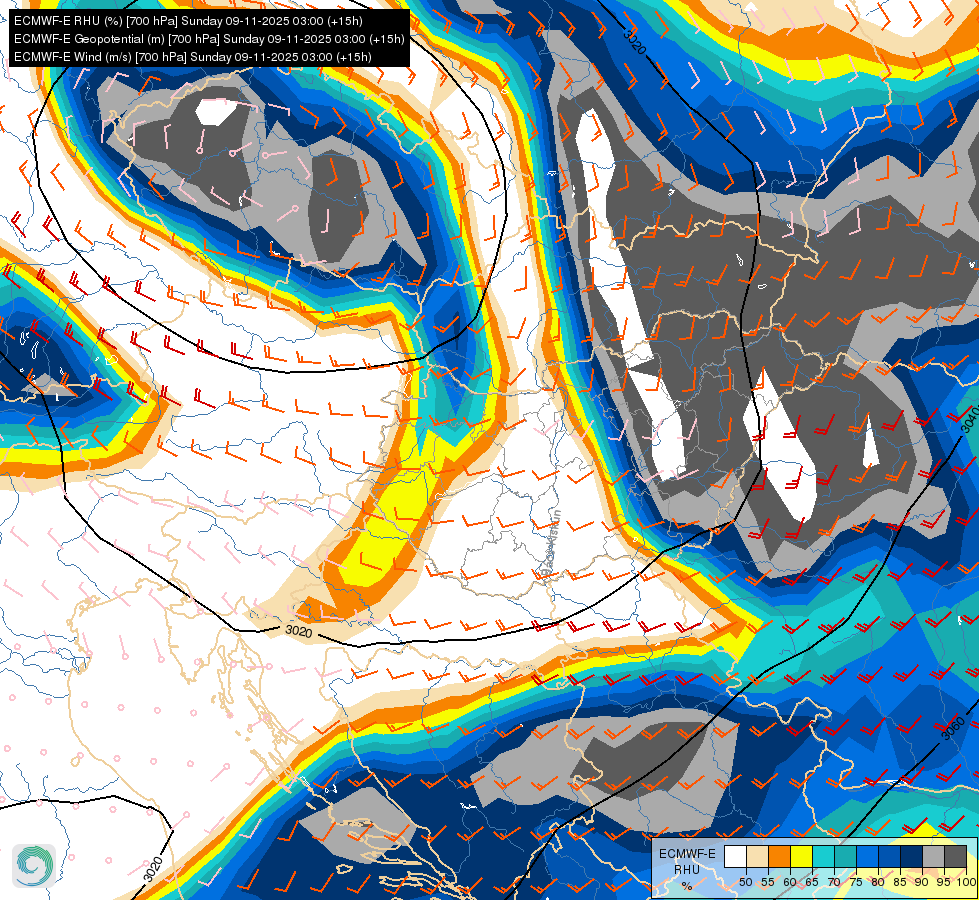Pick the bright blue 75-80 legend swatch
This screenshot has height=900, width=979.
[867, 856]
